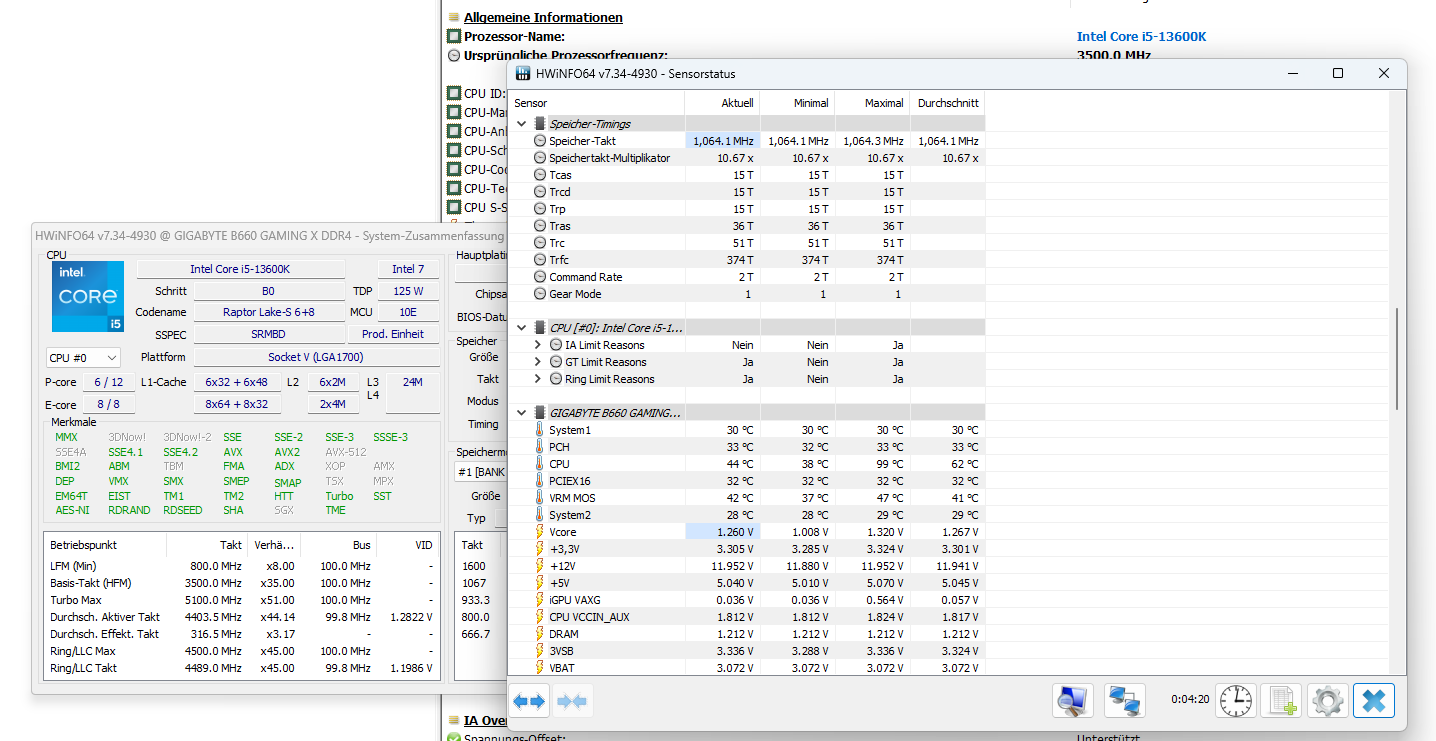The image size is (1436, 741).
Task: Click the expand columns arrows button
Action: coord(530,701)
